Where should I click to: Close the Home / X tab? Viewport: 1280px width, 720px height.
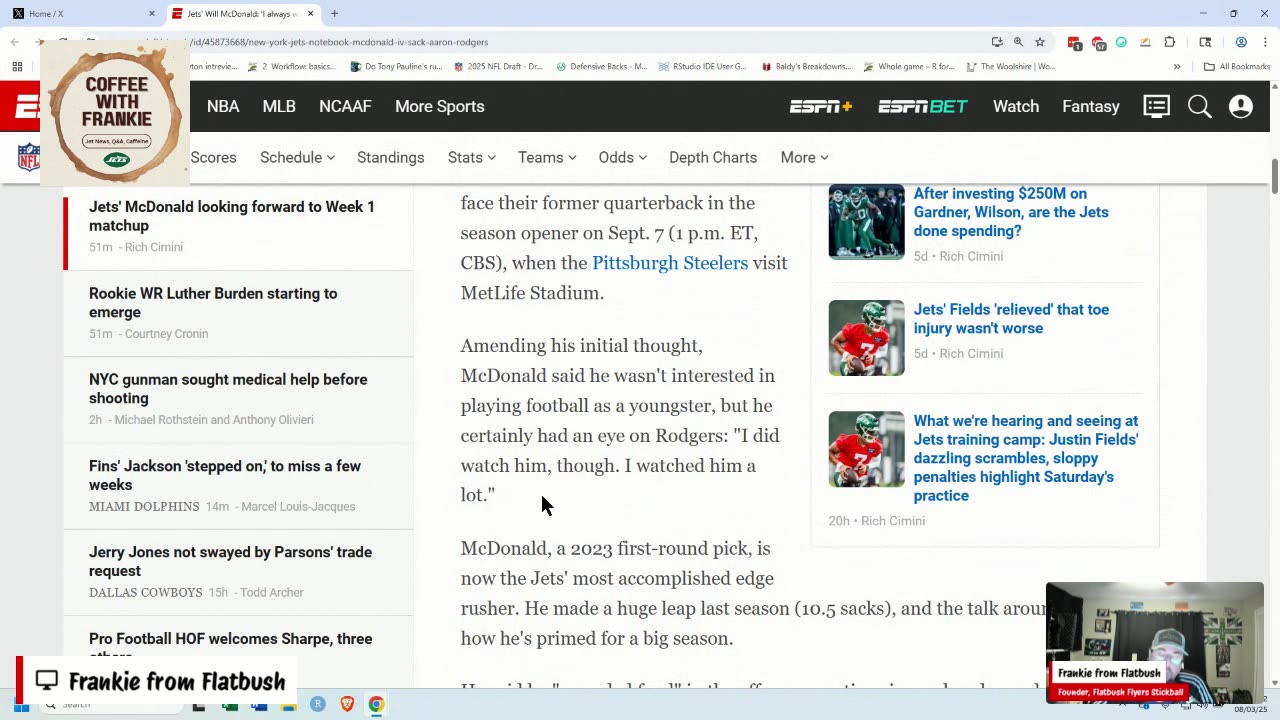click(x=152, y=13)
